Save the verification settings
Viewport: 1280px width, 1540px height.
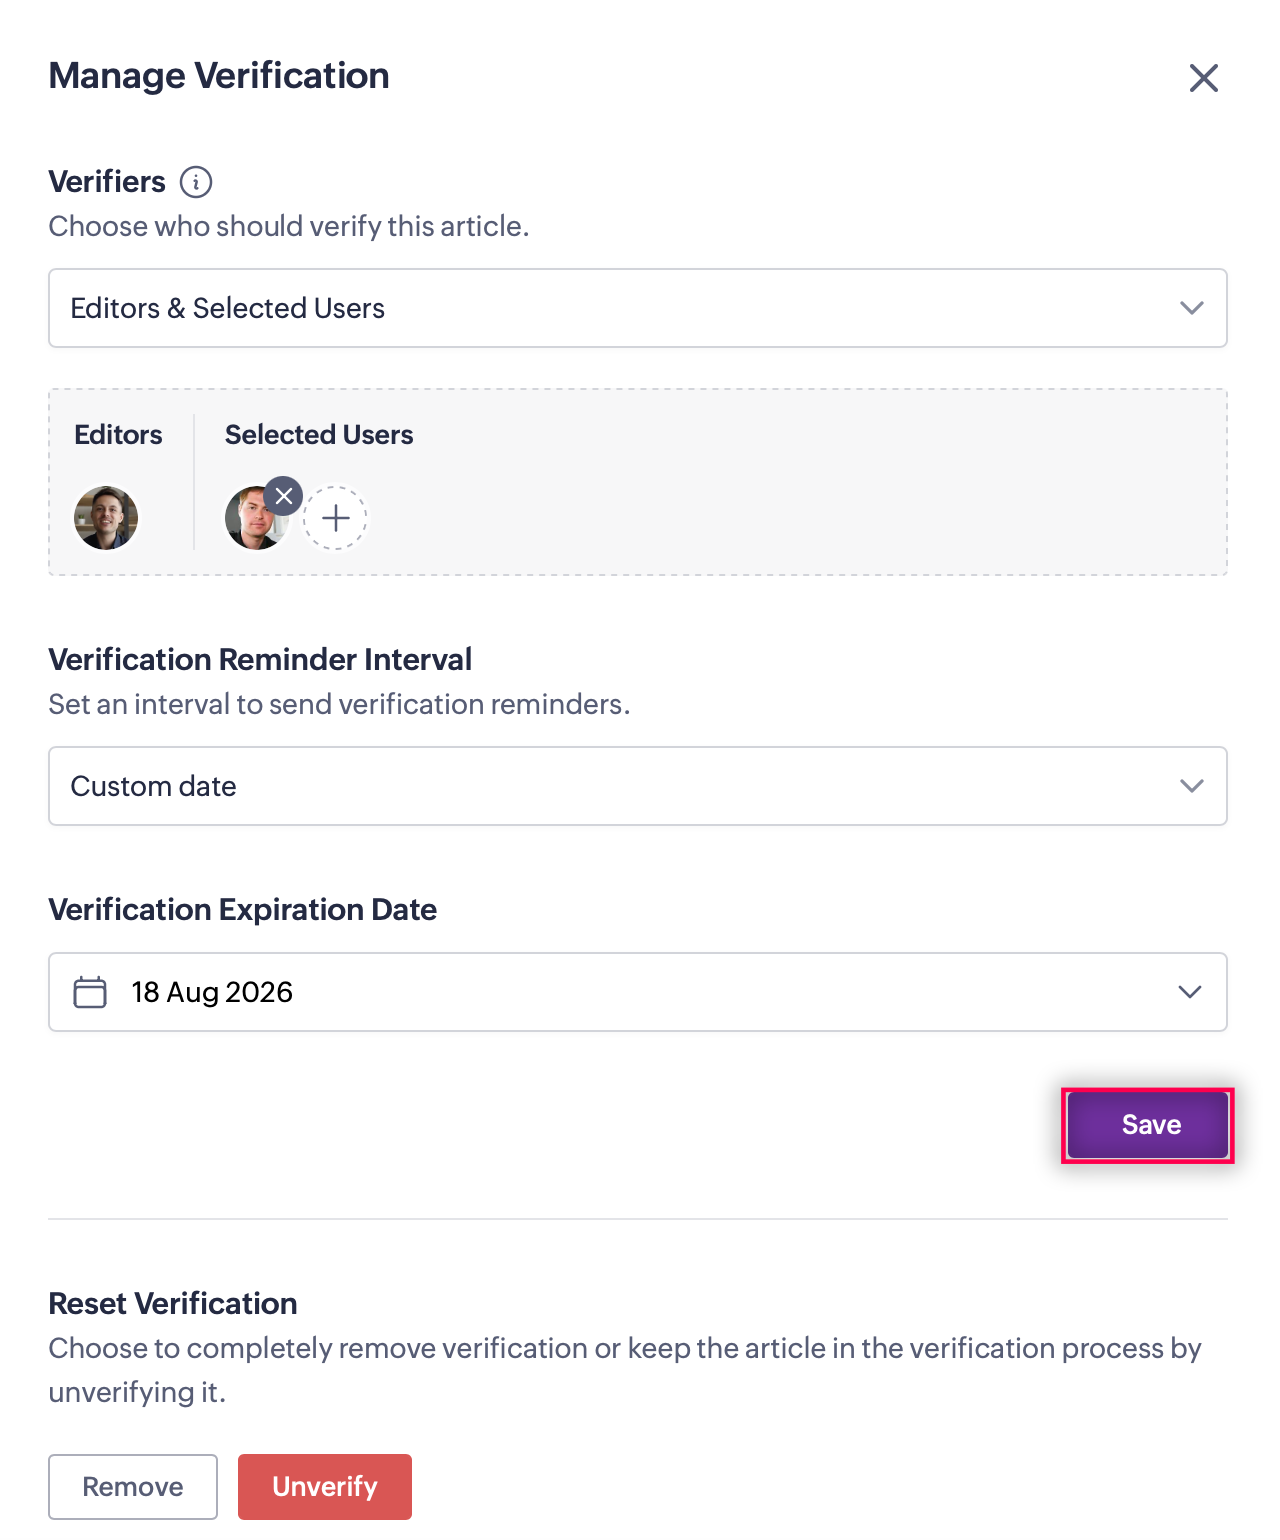pyautogui.click(x=1148, y=1125)
